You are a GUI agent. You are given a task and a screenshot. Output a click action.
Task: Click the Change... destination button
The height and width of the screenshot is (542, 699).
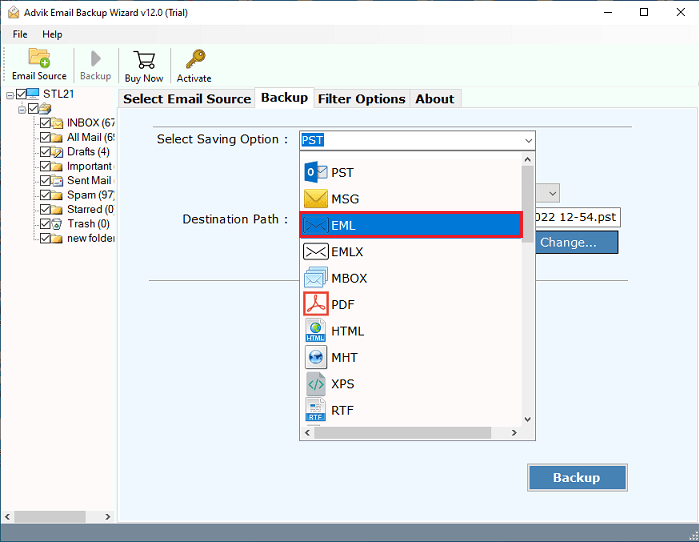click(576, 242)
